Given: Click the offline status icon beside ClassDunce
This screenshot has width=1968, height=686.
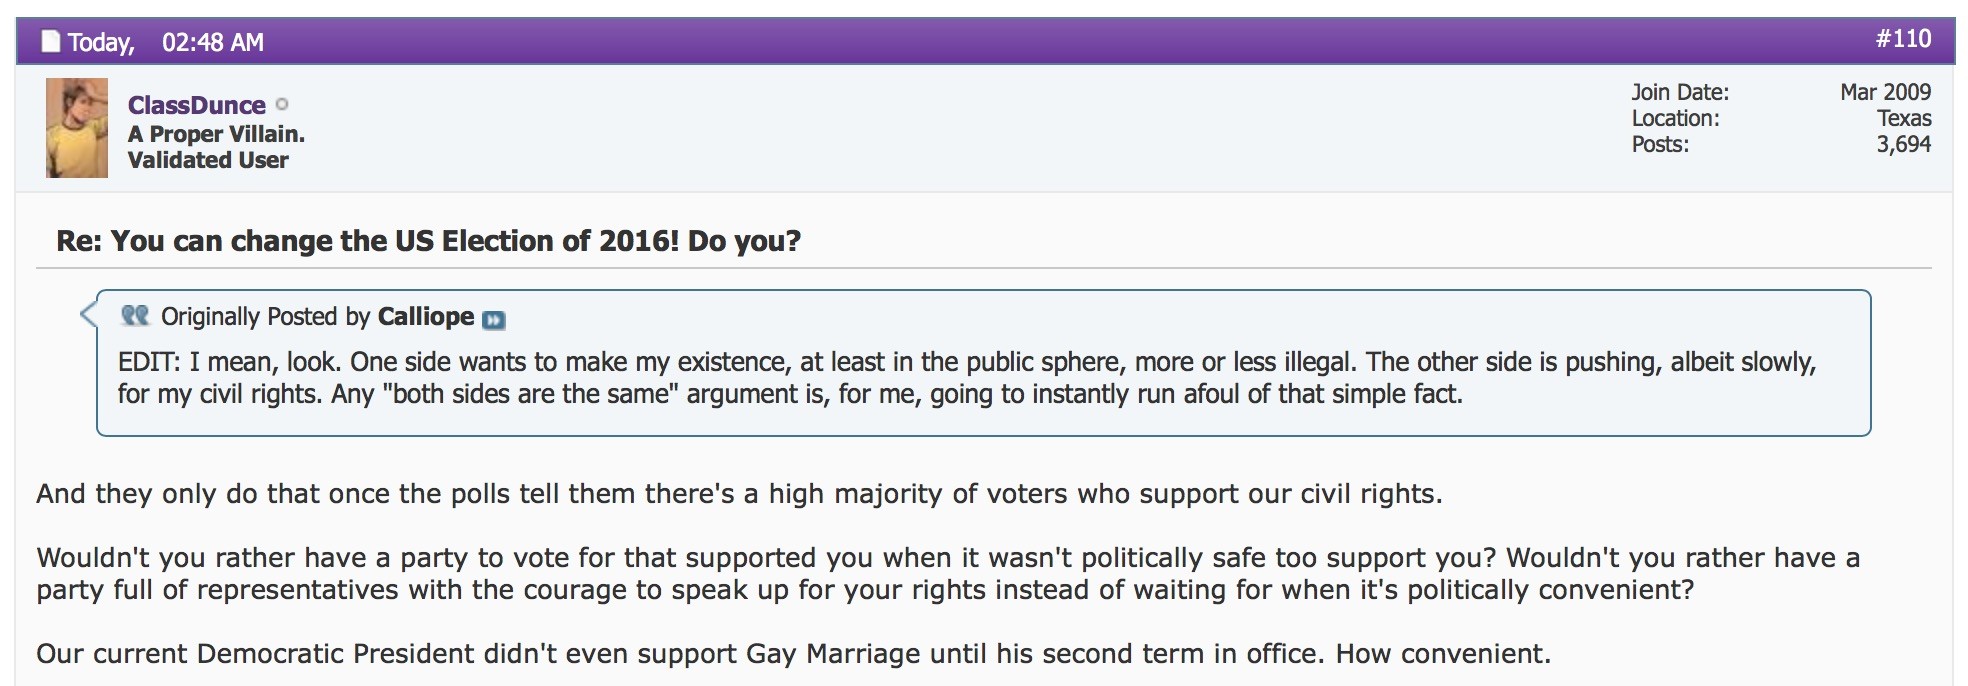Looking at the screenshot, I should point(282,104).
